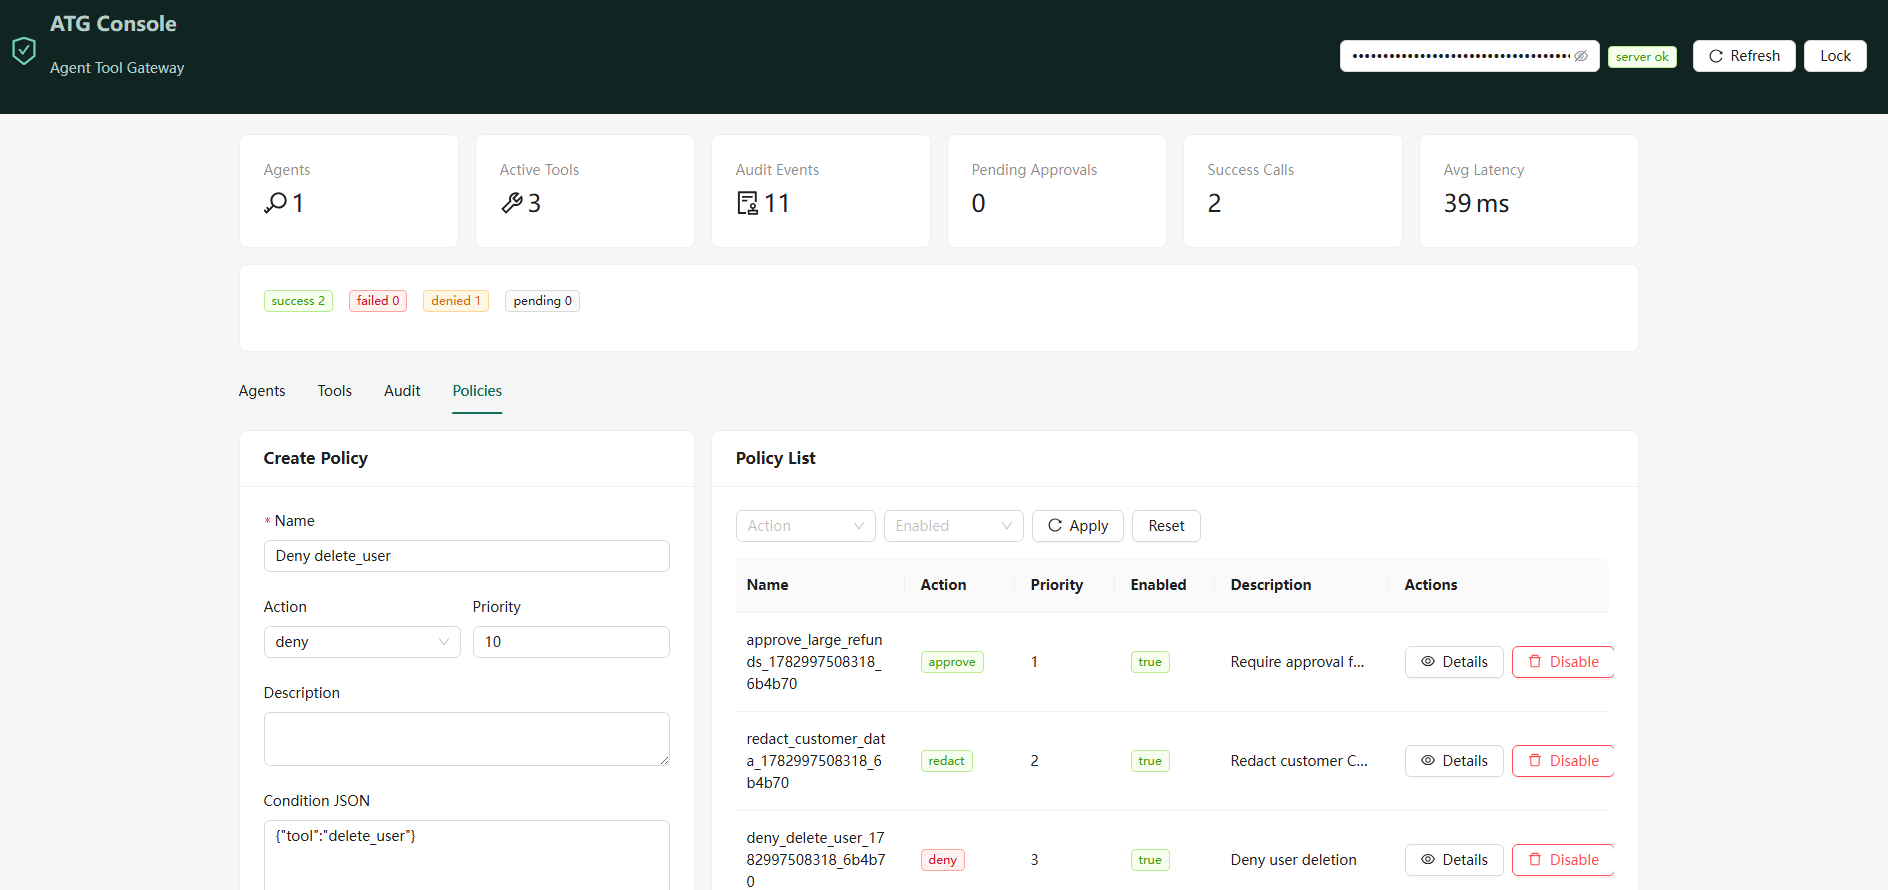Click the deny action tag
This screenshot has width=1888, height=890.
pos(942,860)
